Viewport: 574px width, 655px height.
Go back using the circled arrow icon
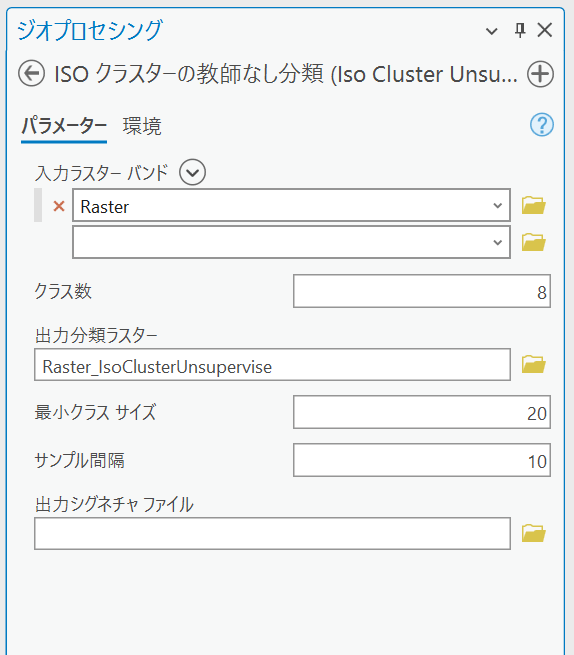(x=31, y=74)
